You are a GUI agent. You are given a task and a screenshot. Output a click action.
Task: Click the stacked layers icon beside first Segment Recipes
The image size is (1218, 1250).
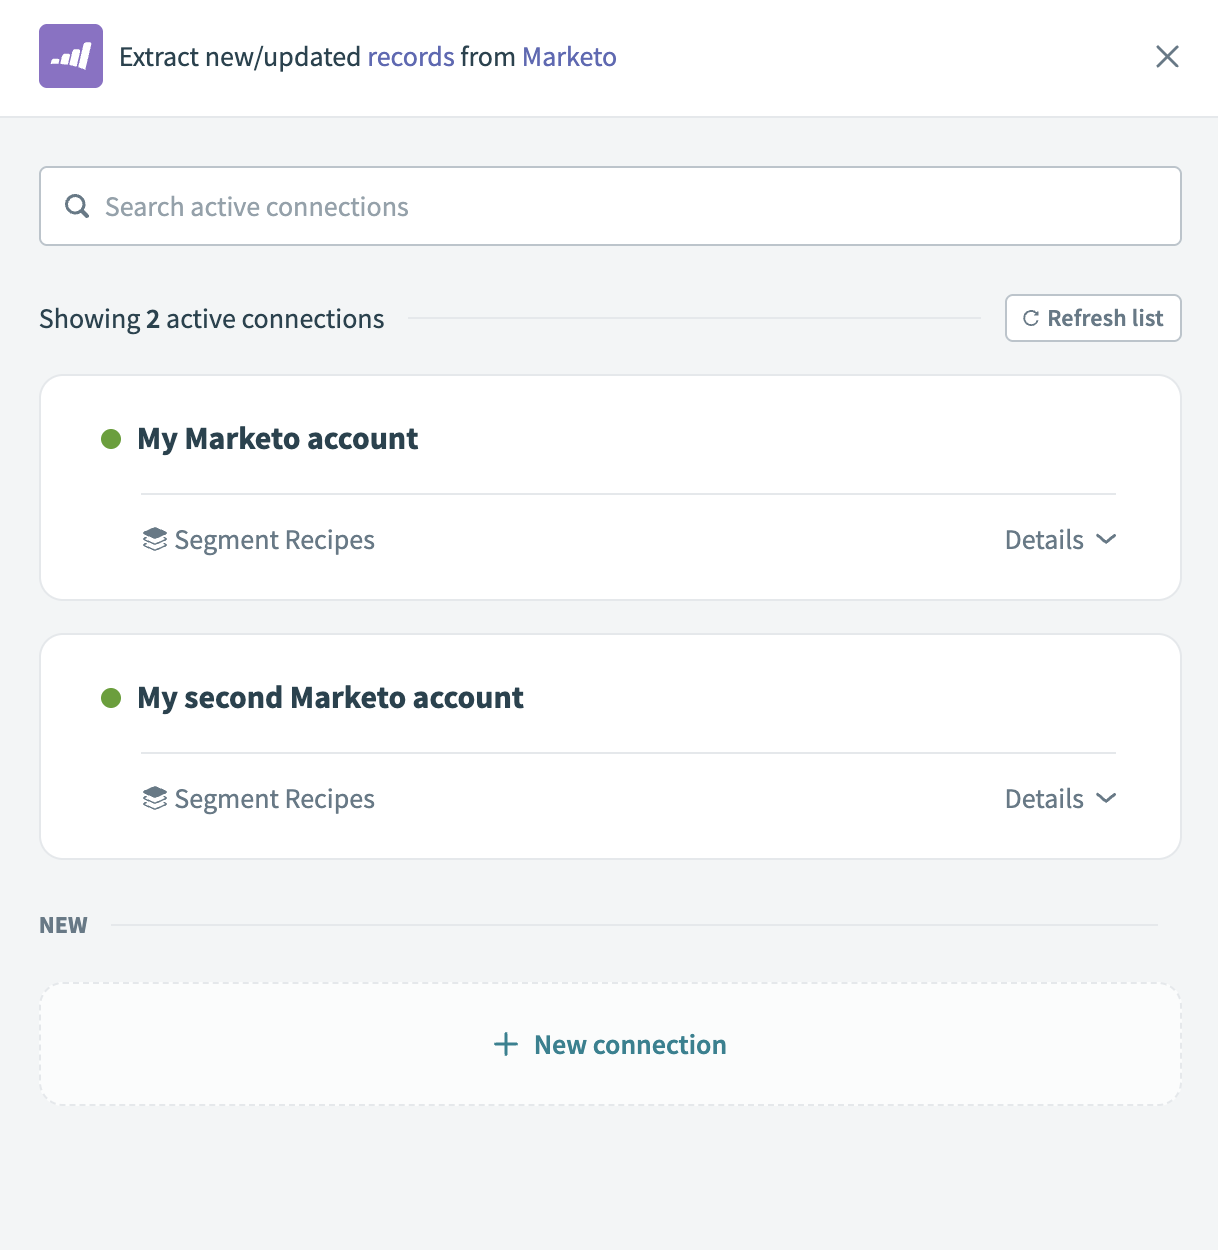coord(155,539)
